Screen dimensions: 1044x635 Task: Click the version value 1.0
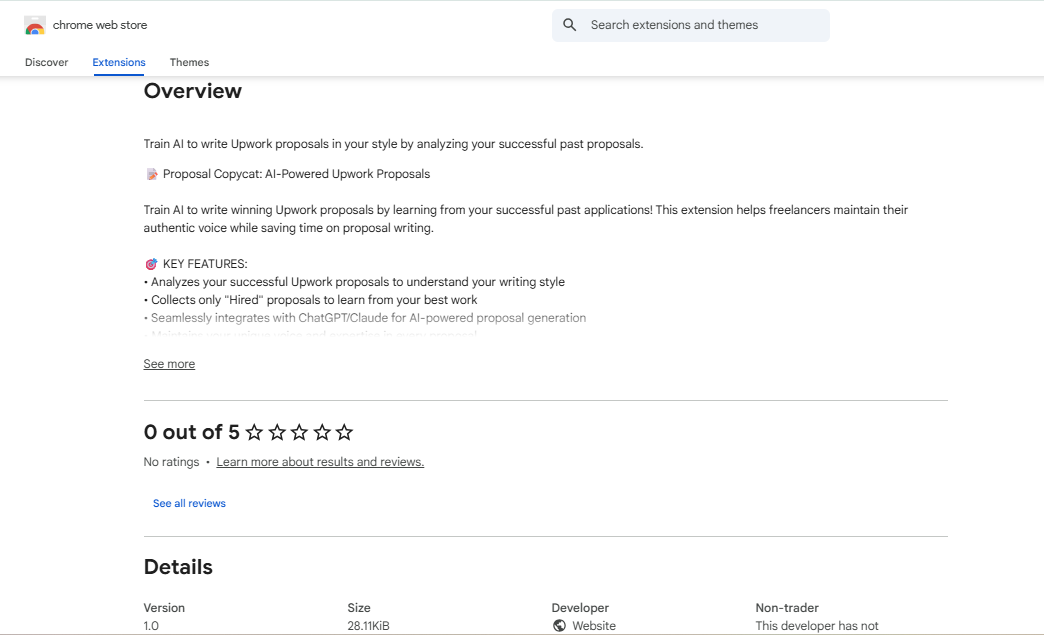coord(151,626)
